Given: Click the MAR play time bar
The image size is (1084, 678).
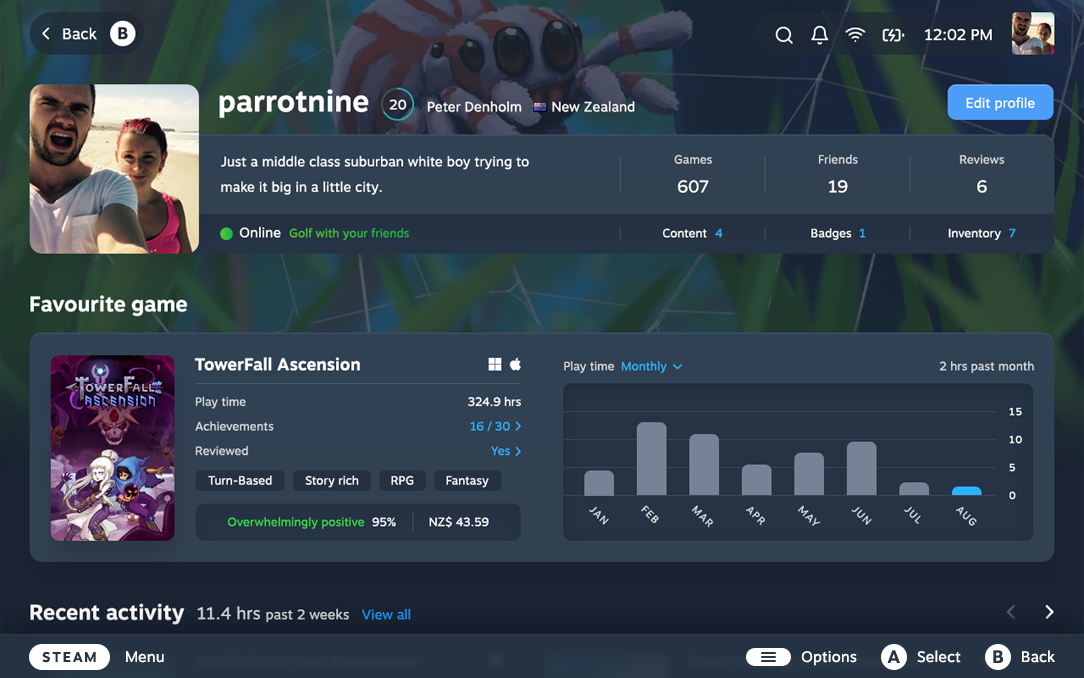Looking at the screenshot, I should pos(704,464).
